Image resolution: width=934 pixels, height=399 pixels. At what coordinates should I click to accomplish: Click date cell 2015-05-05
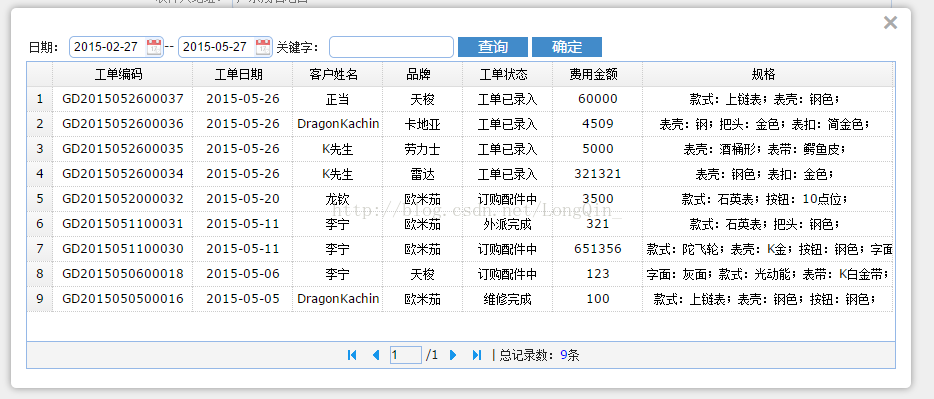point(243,298)
